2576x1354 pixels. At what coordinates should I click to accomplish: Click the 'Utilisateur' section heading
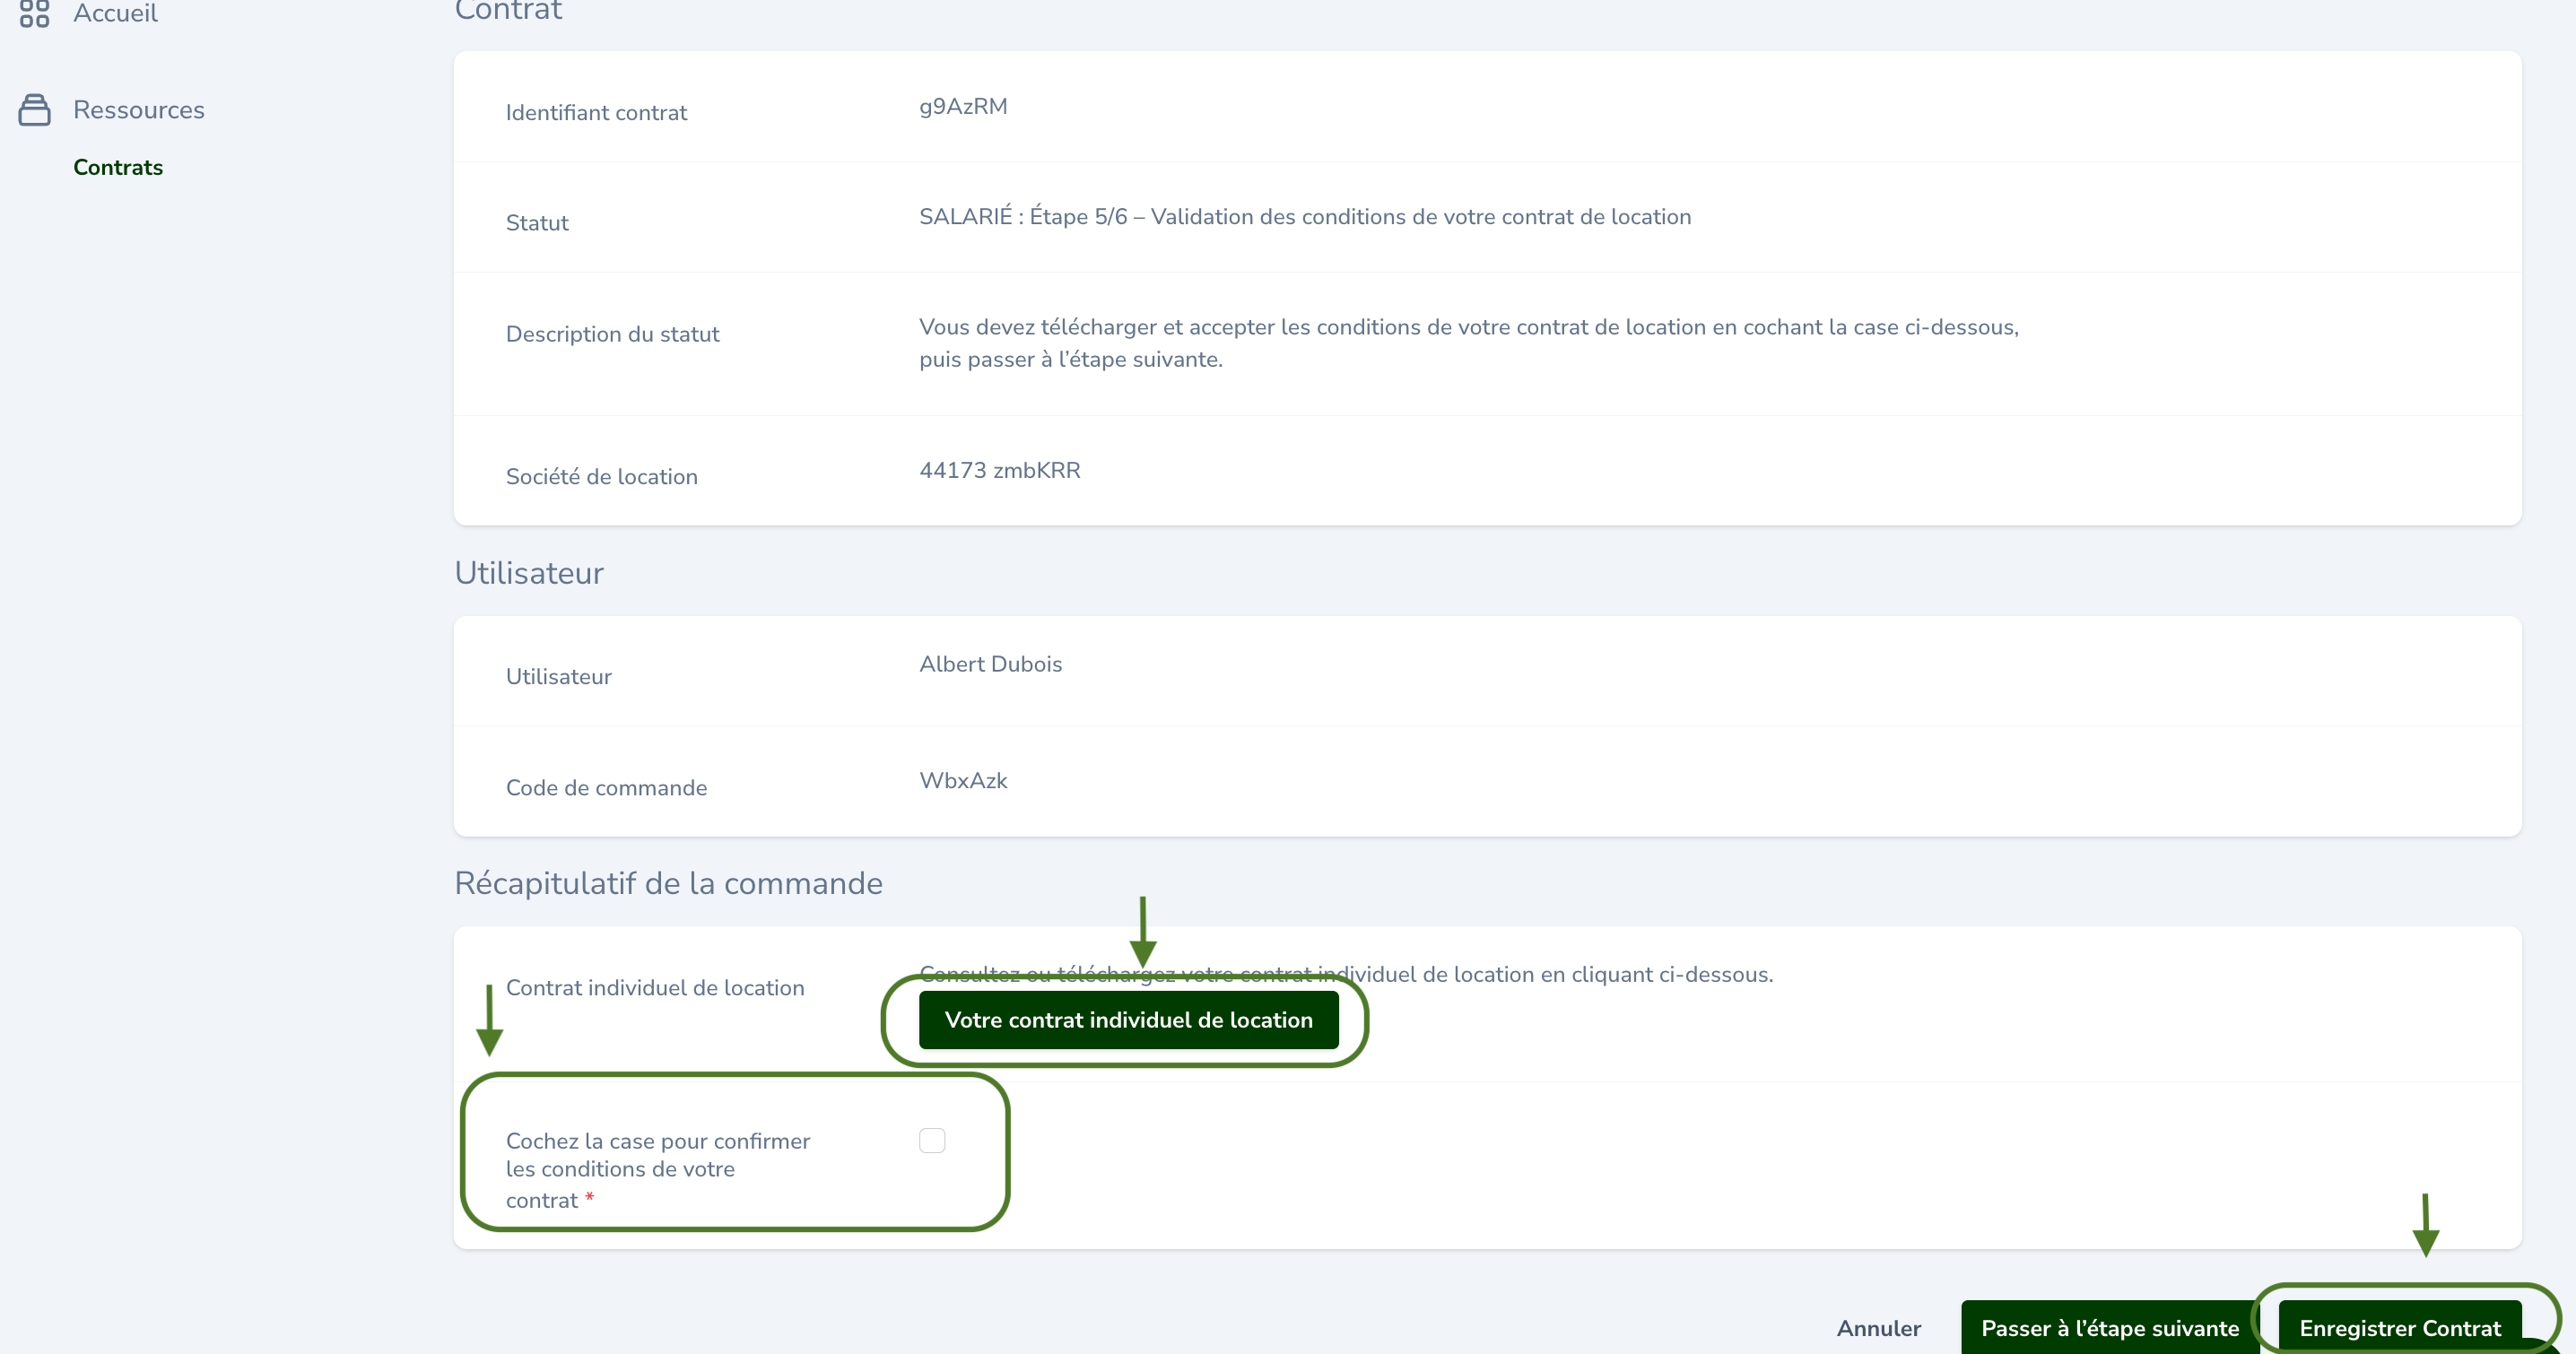tap(529, 573)
